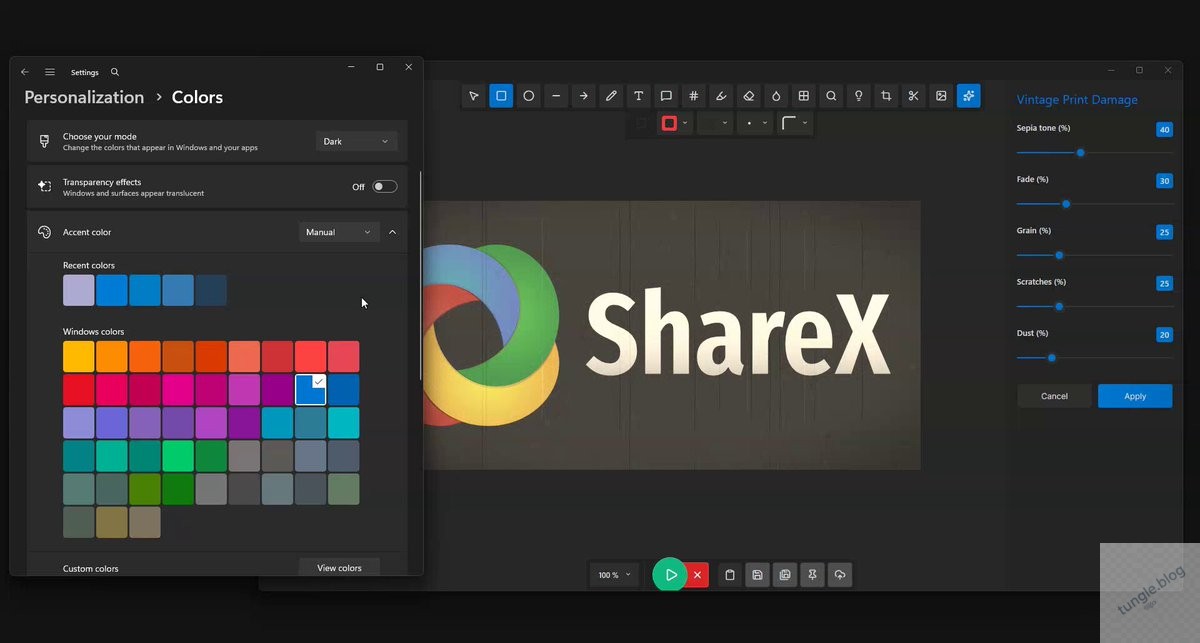Image resolution: width=1200 pixels, height=643 pixels.
Task: Click the Settings window scrollbar
Action: (420, 275)
